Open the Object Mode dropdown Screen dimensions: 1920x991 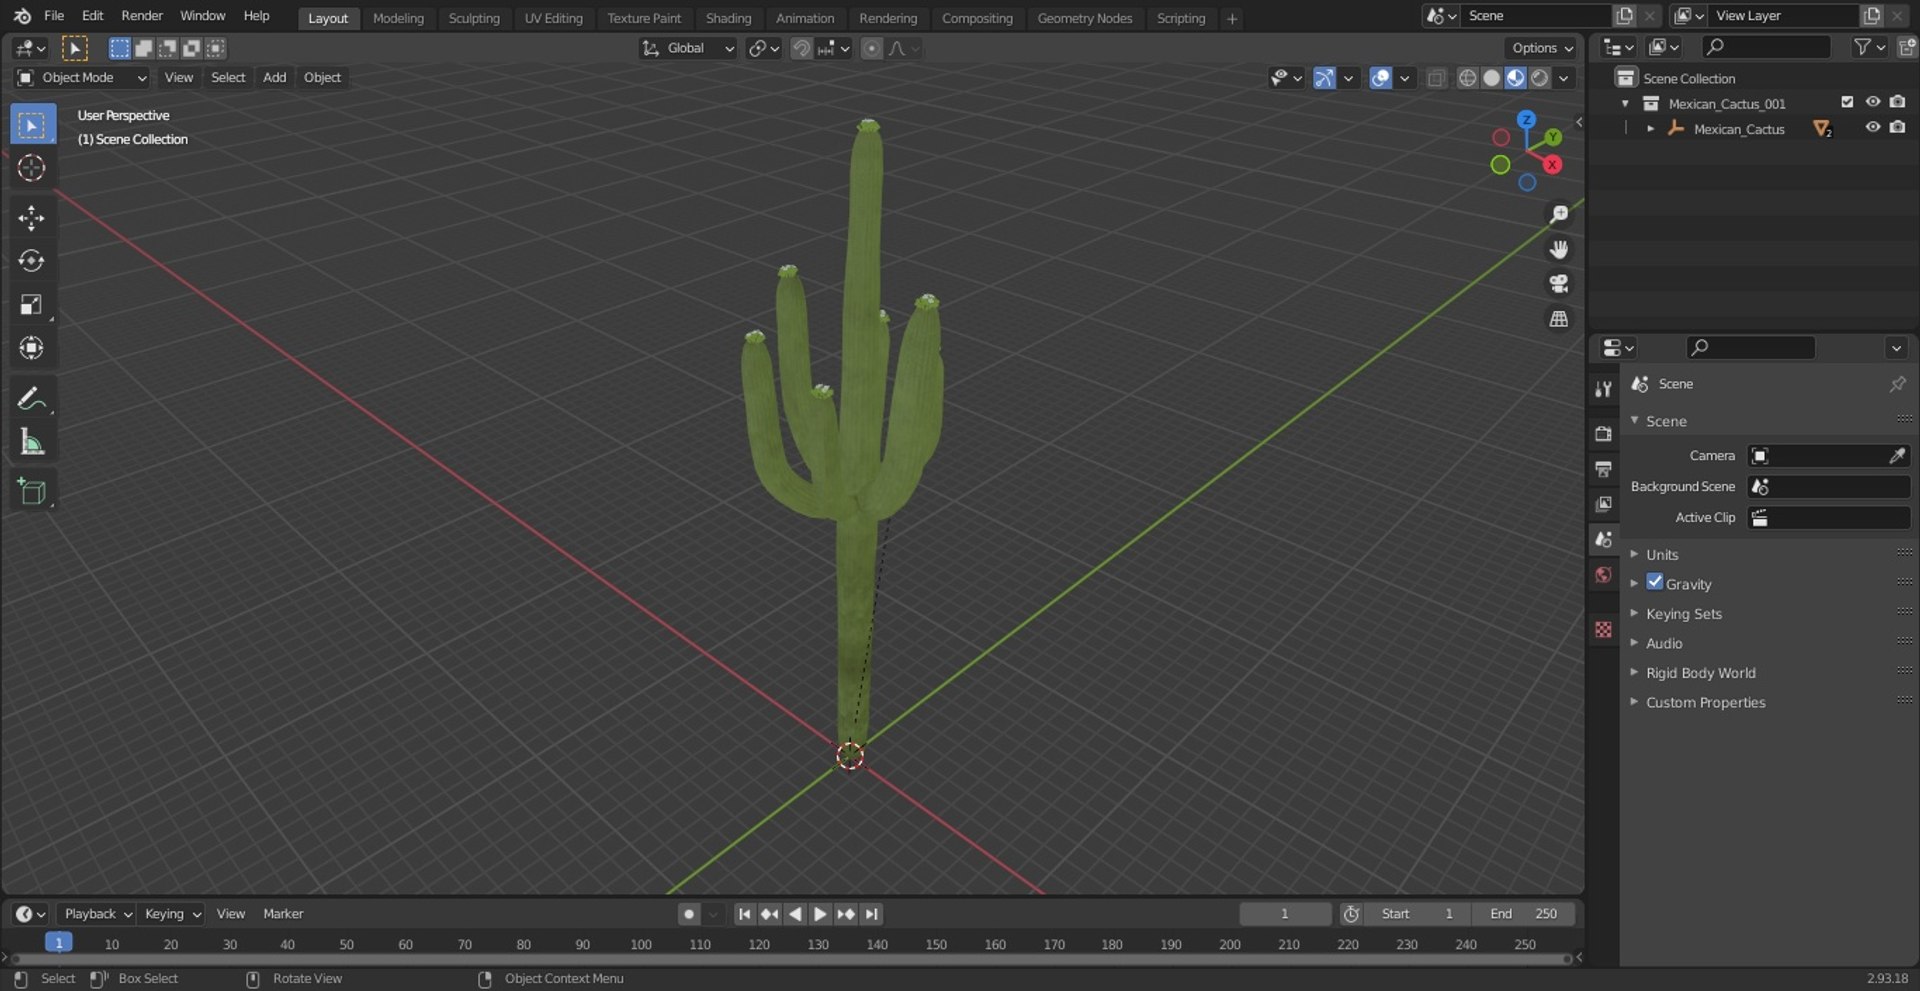pos(82,77)
